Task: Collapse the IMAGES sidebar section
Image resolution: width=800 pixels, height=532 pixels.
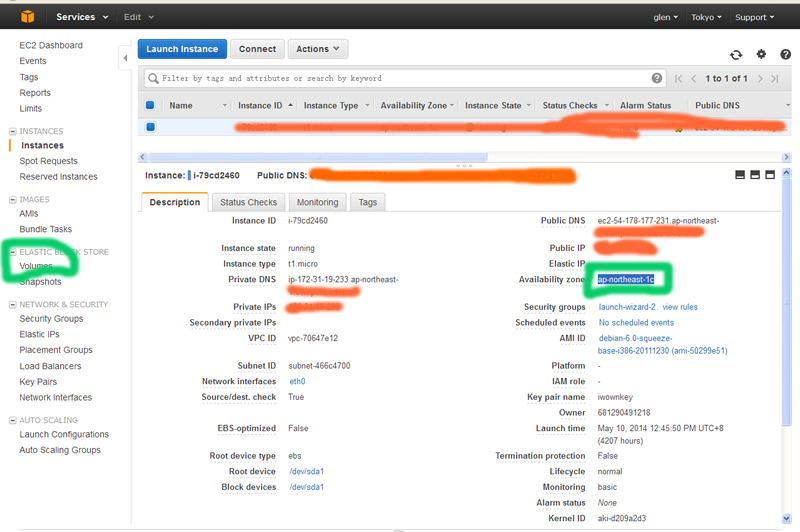Action: pos(13,199)
